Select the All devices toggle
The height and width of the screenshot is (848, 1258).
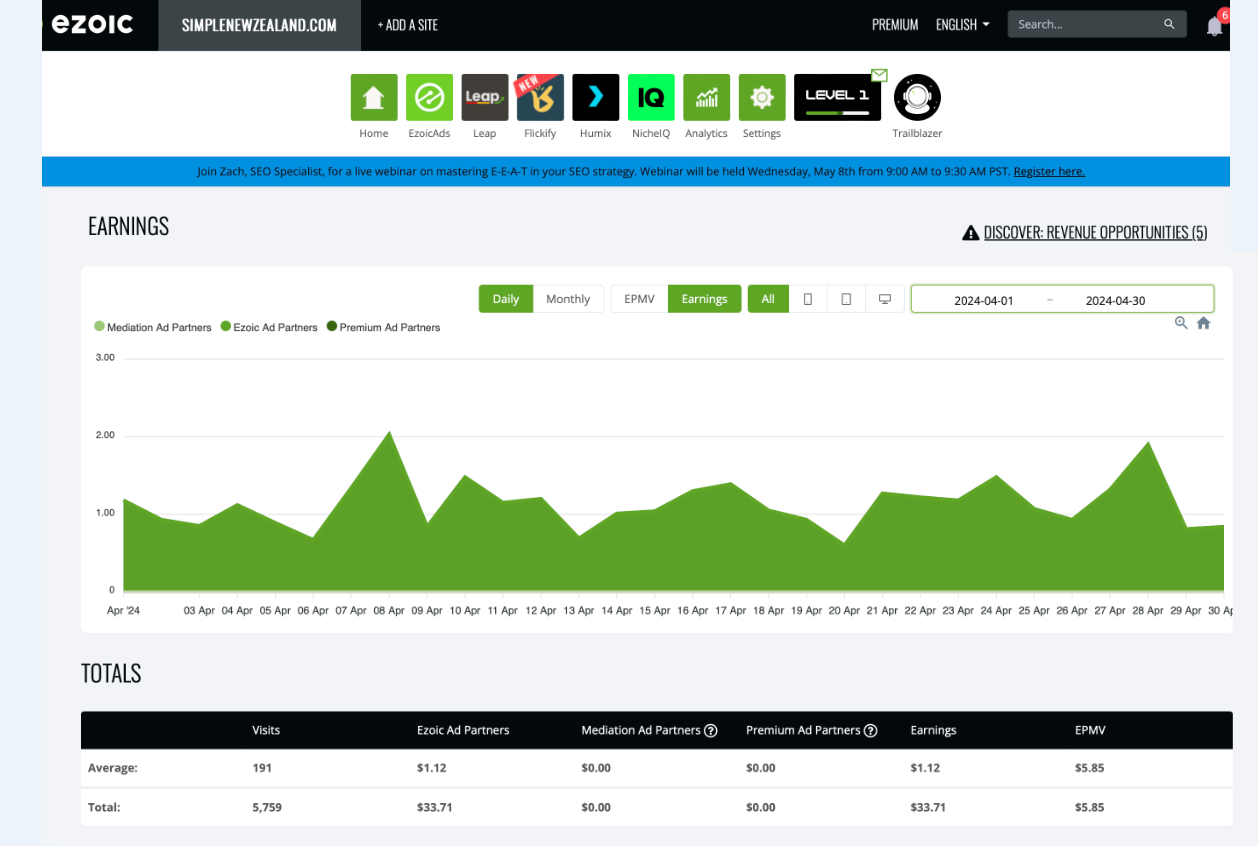(768, 299)
